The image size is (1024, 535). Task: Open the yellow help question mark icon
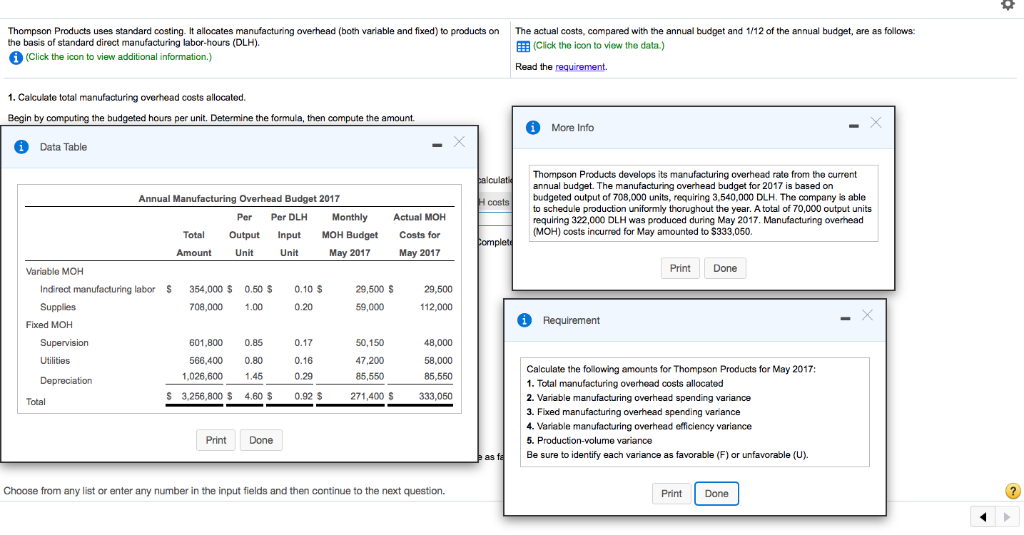[1012, 491]
